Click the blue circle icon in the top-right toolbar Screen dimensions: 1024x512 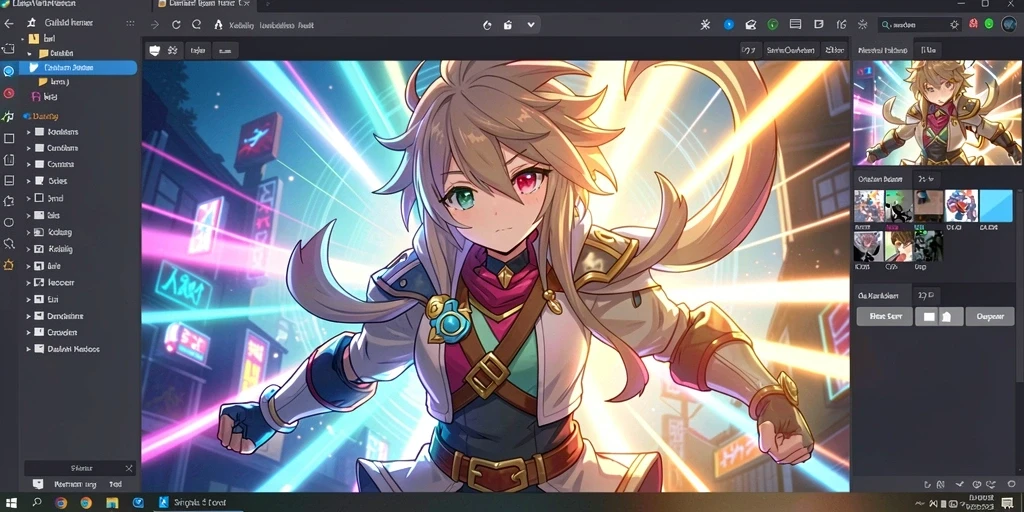[729, 25]
